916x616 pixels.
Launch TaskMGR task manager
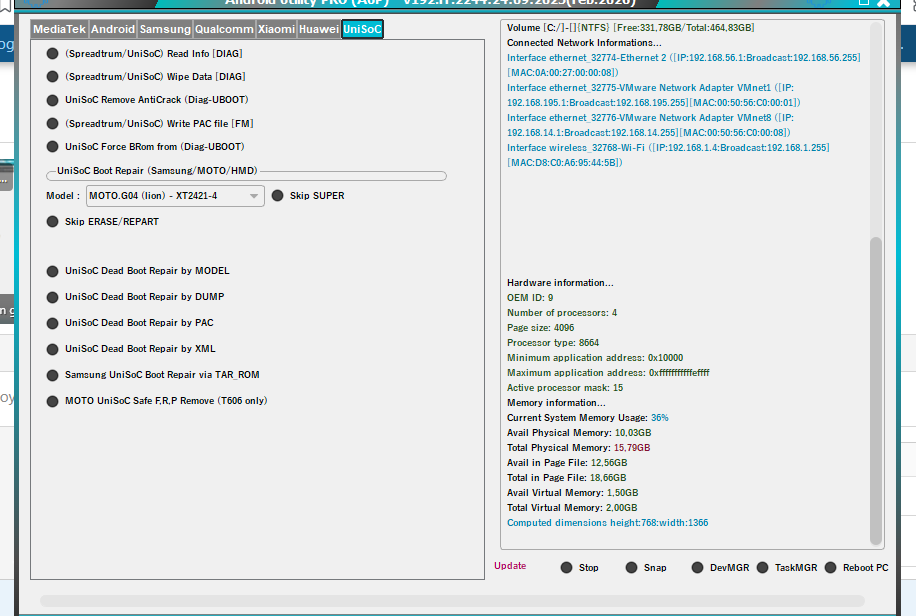tap(786, 567)
